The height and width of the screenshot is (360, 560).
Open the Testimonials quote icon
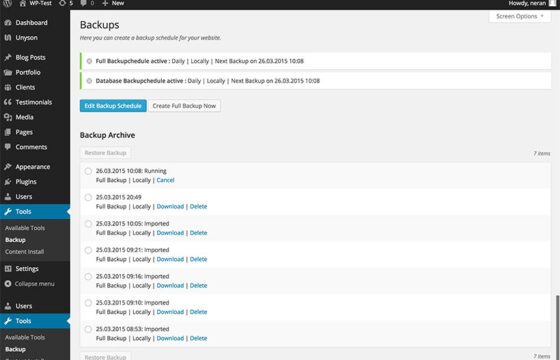coord(8,102)
